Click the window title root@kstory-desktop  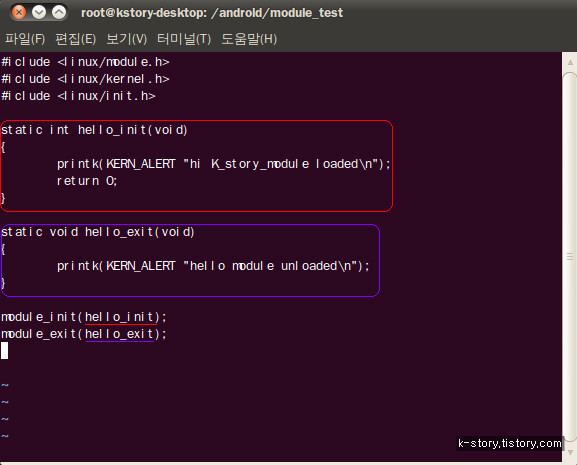[x=212, y=13]
